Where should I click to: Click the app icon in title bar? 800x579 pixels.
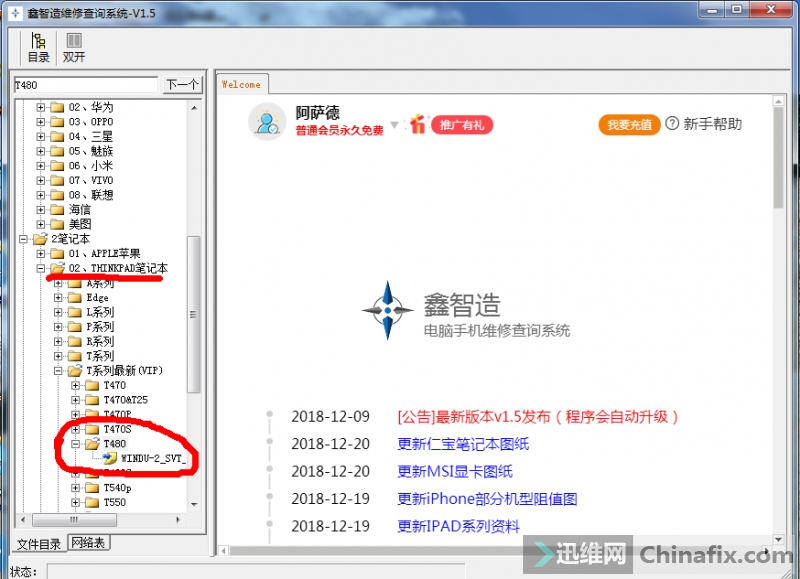click(x=15, y=13)
